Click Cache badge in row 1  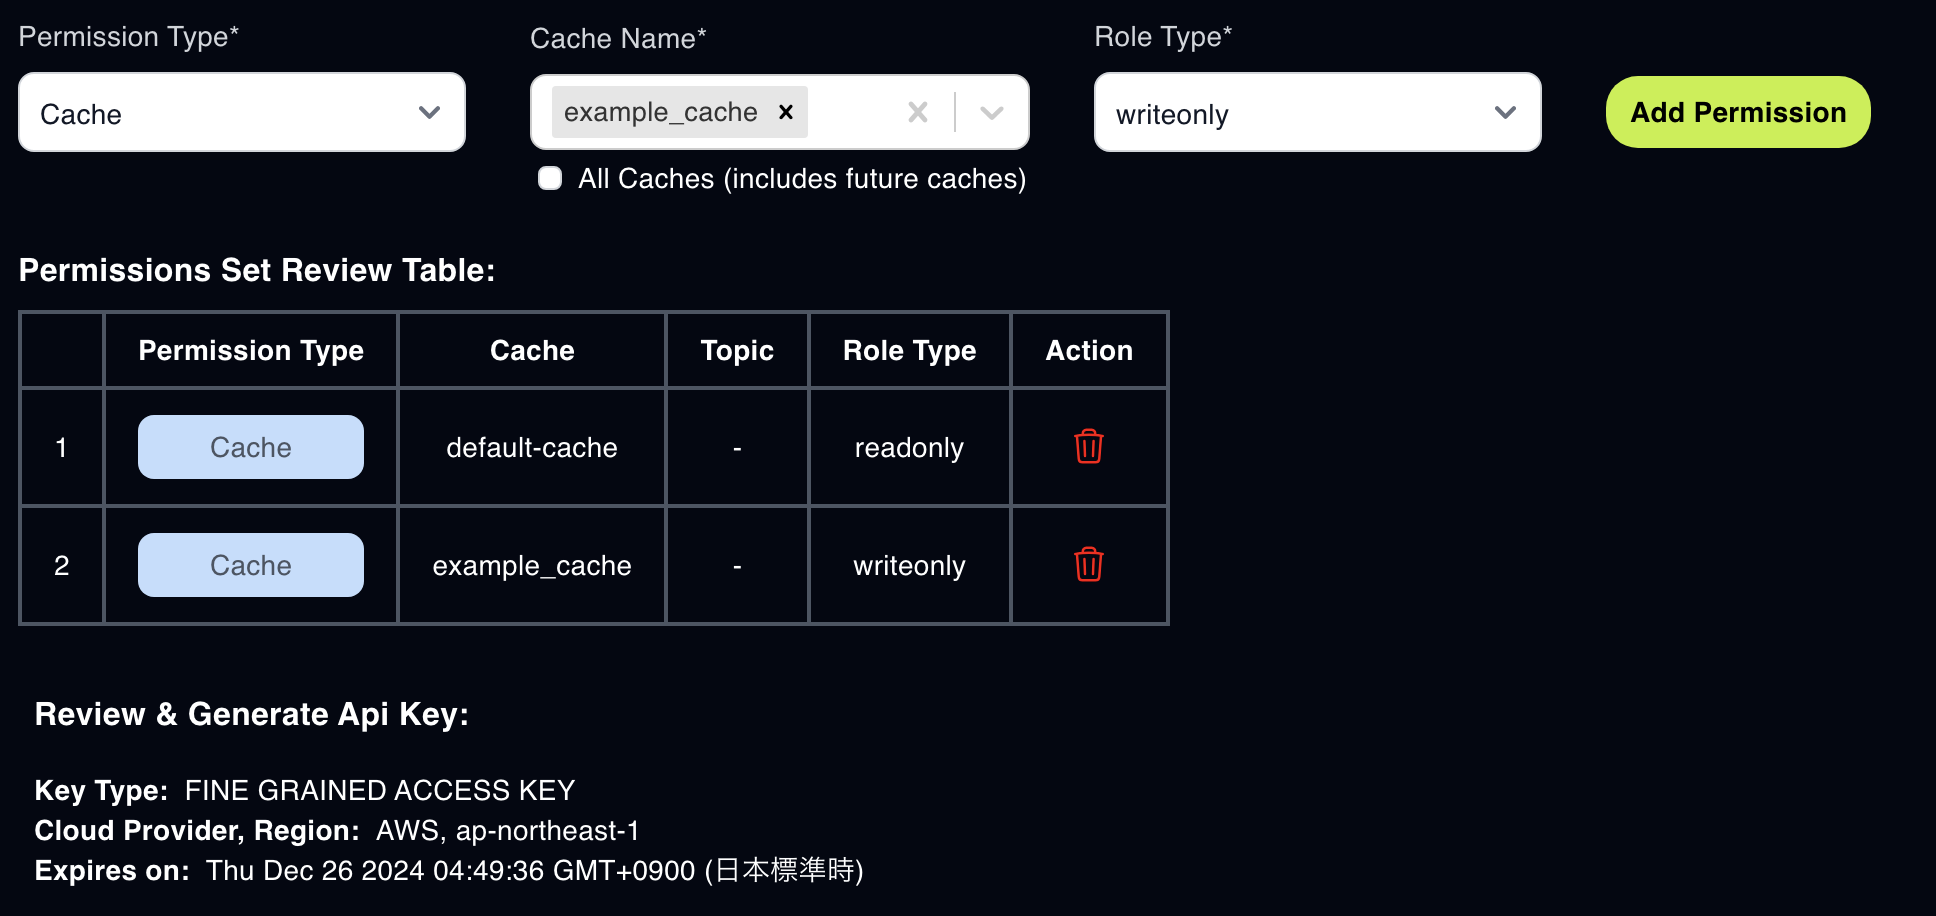pos(251,447)
